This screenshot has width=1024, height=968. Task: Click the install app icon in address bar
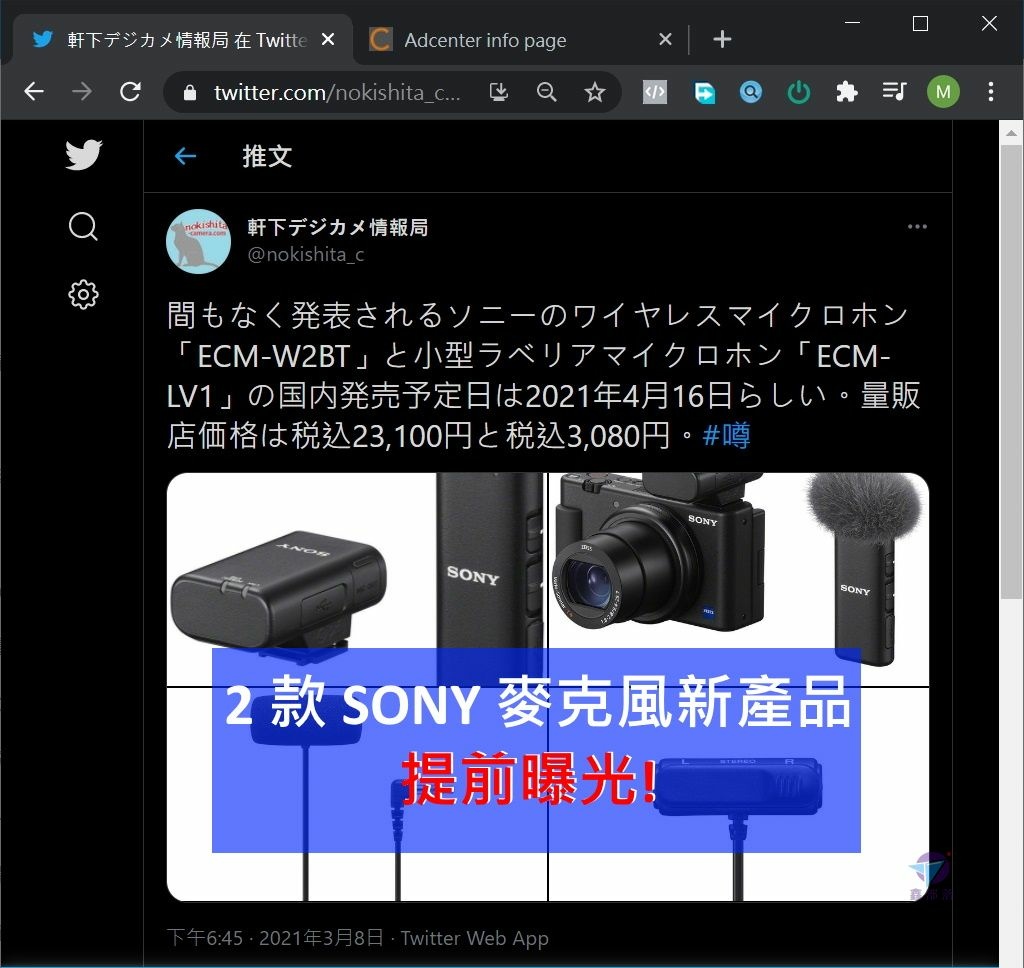(x=499, y=92)
